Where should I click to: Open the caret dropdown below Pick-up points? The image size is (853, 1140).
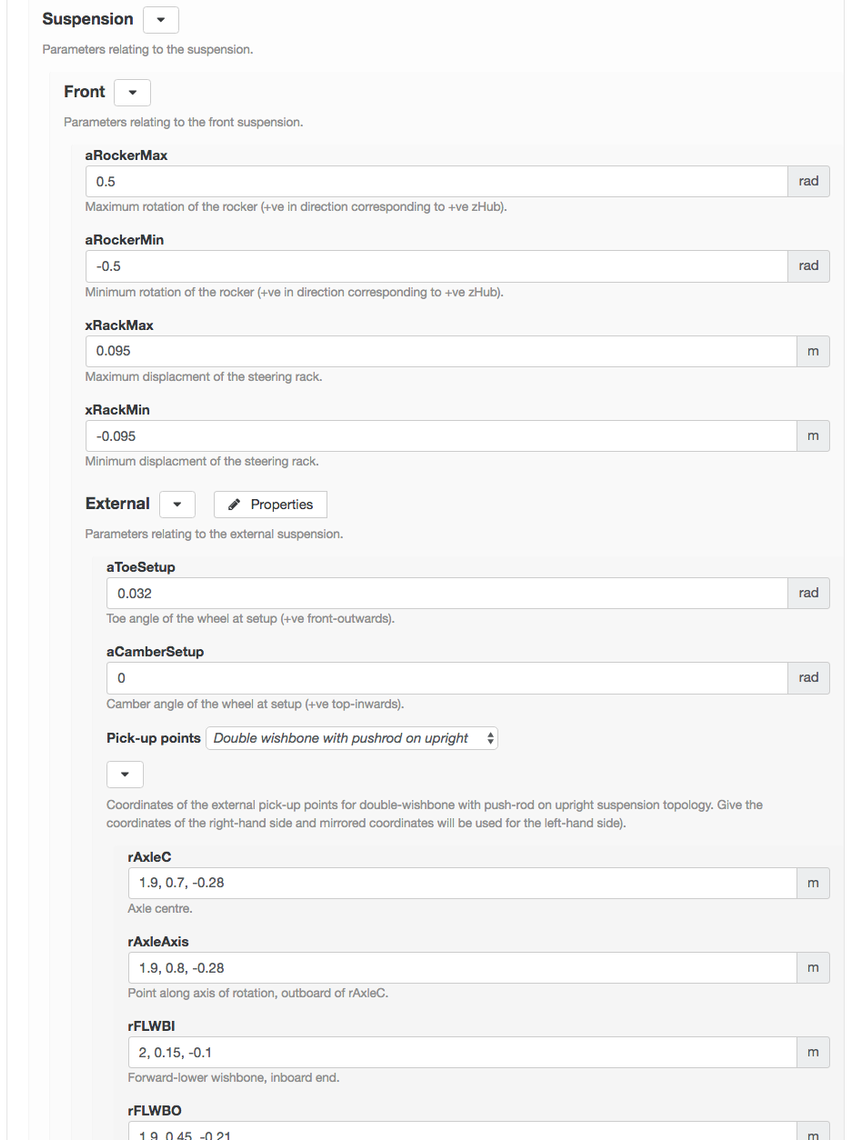(x=125, y=774)
